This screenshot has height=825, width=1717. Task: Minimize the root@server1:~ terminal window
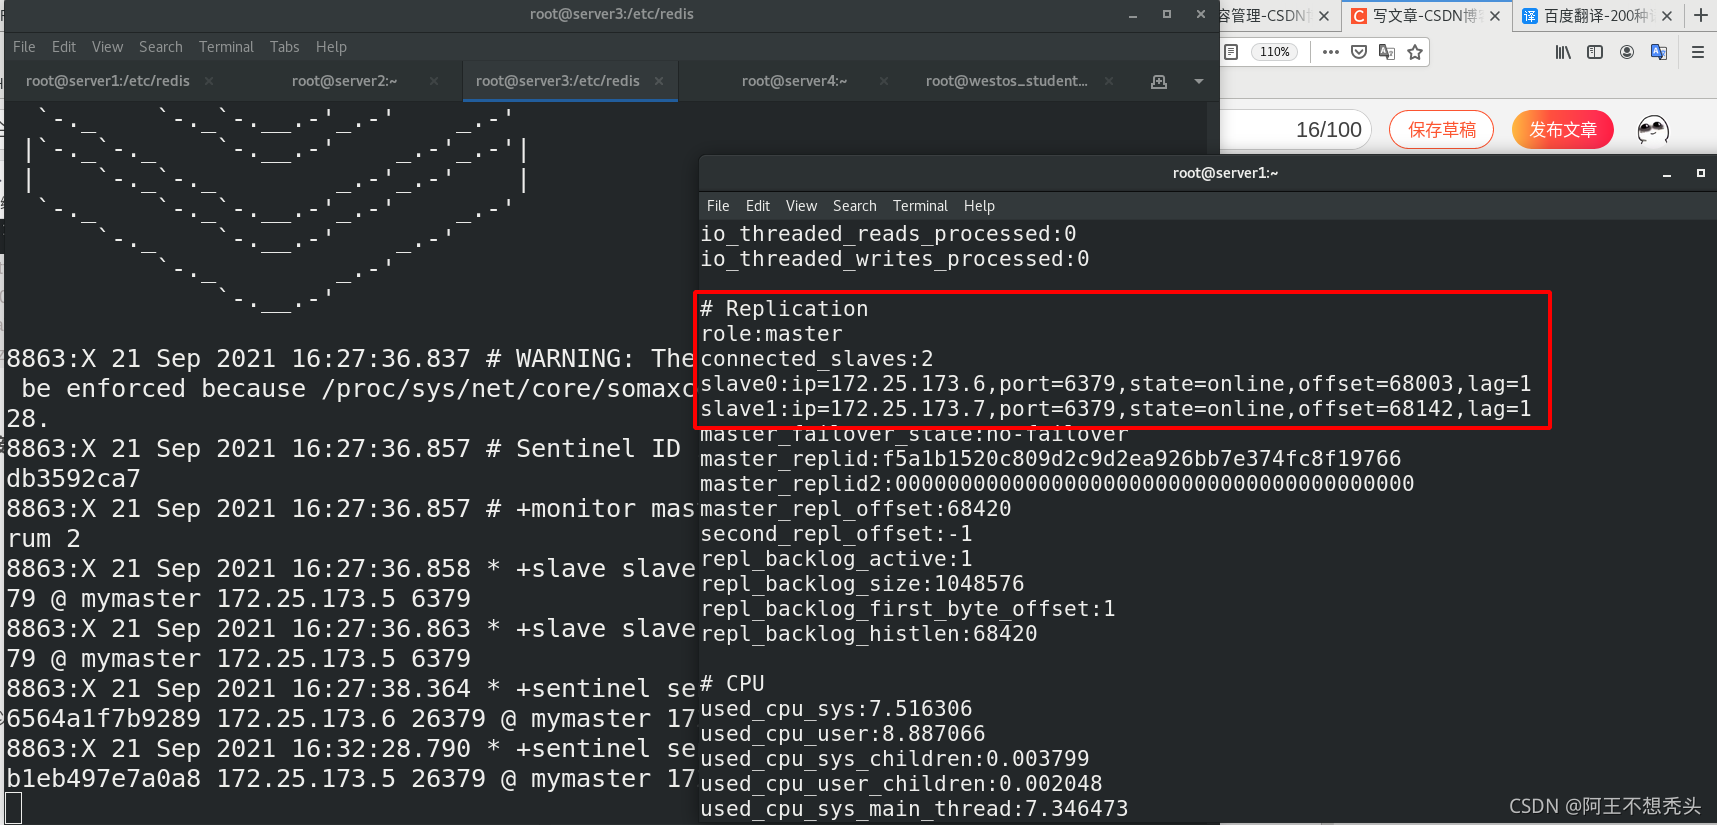click(1667, 174)
